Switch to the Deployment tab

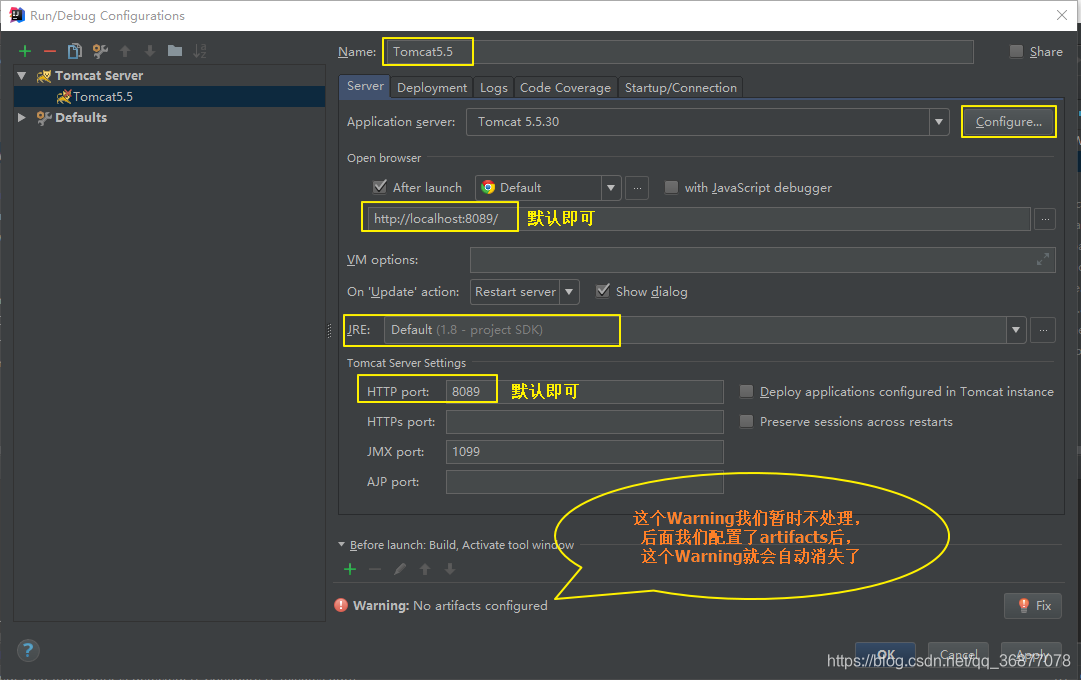click(432, 88)
